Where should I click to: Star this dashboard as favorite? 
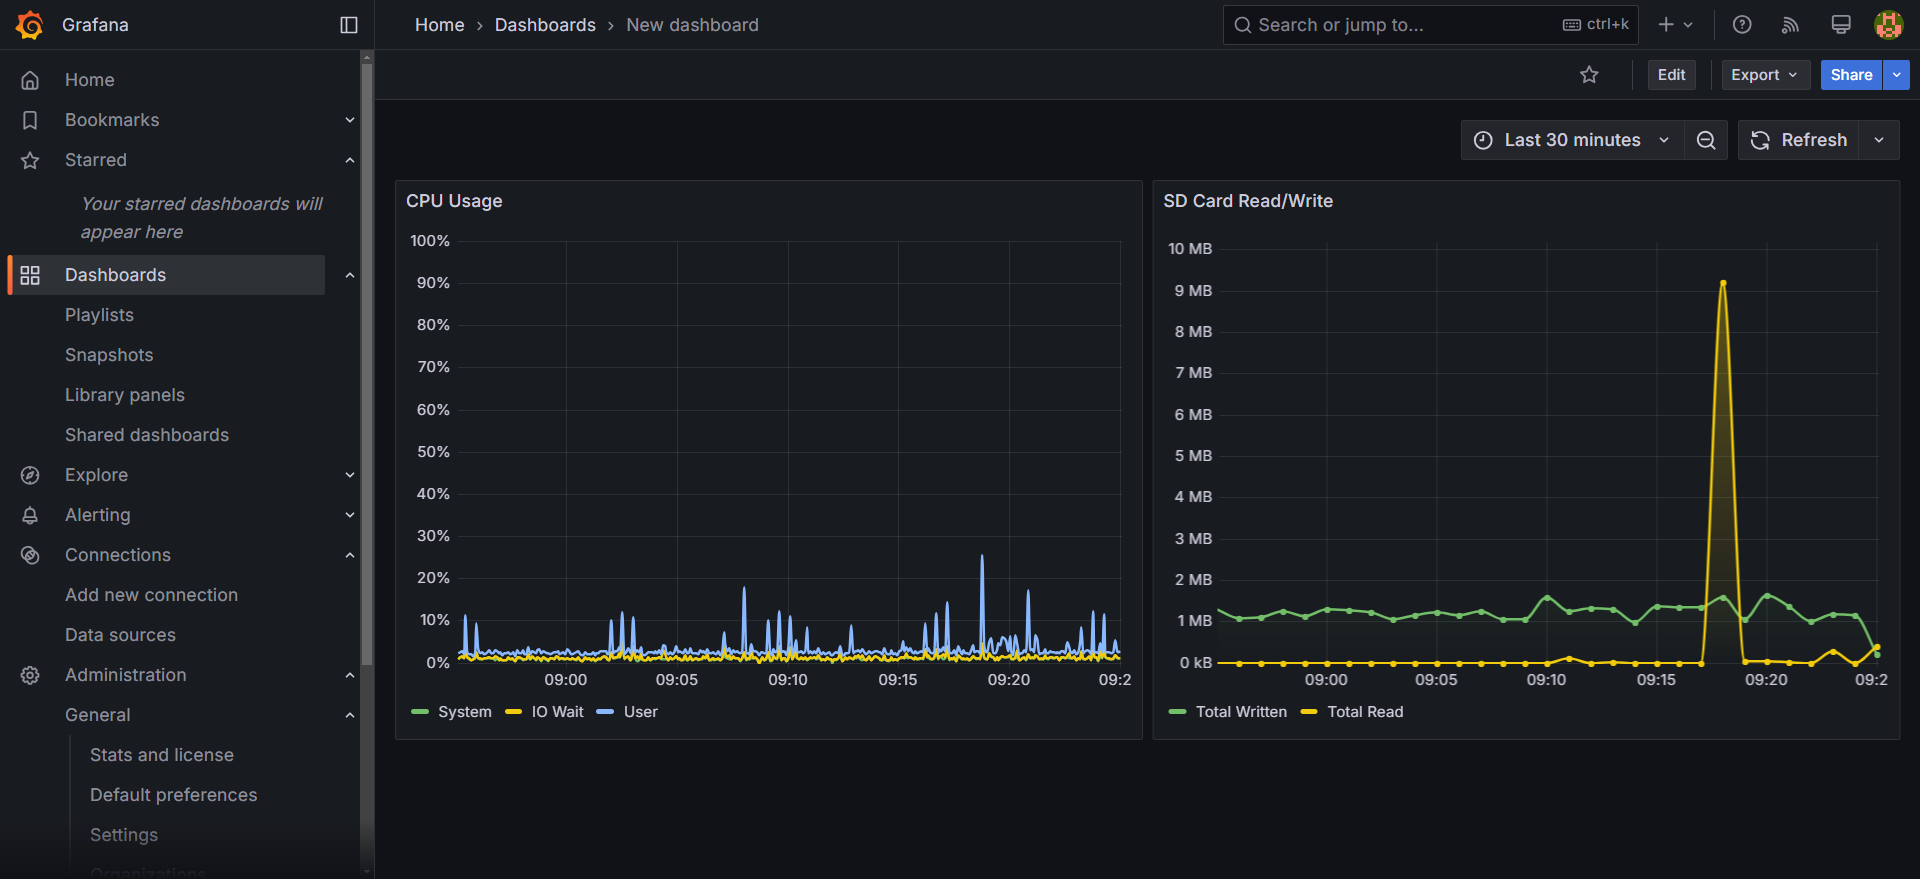pos(1589,75)
